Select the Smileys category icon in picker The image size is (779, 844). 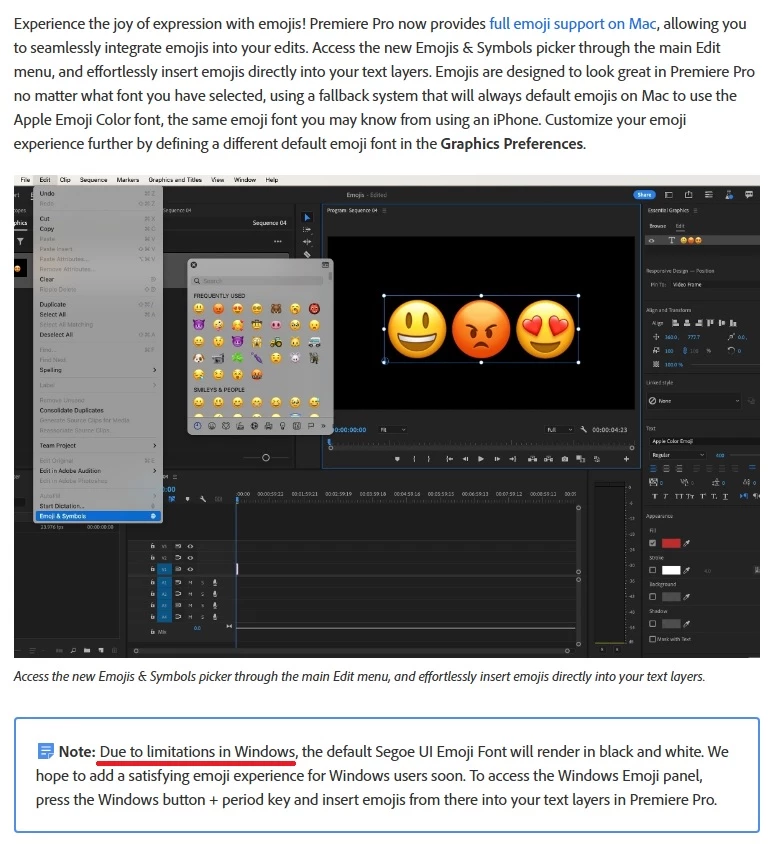(212, 426)
